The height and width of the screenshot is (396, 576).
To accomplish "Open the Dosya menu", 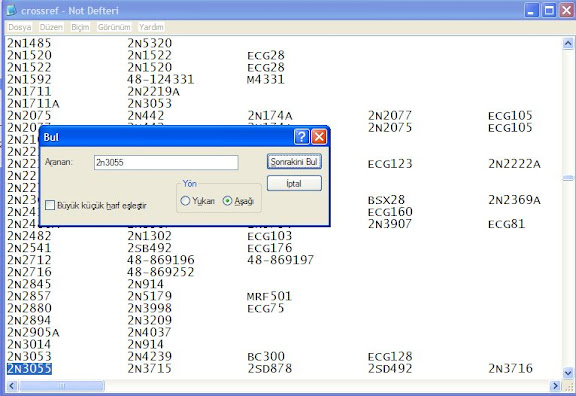I will (20, 27).
